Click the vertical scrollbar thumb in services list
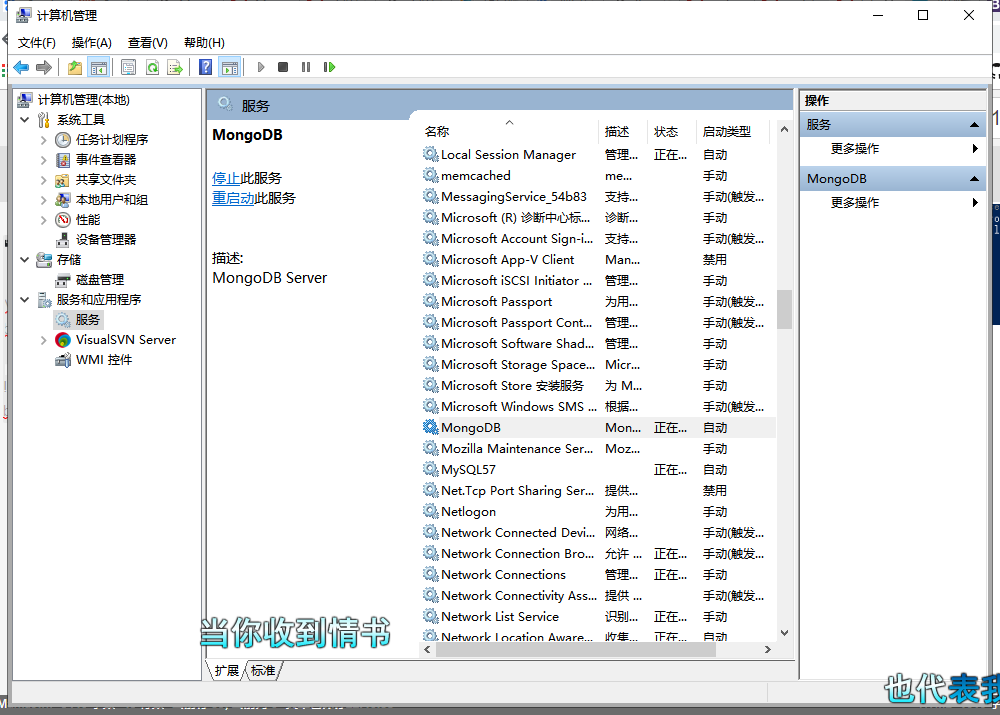Image resolution: width=1000 pixels, height=715 pixels. (784, 309)
